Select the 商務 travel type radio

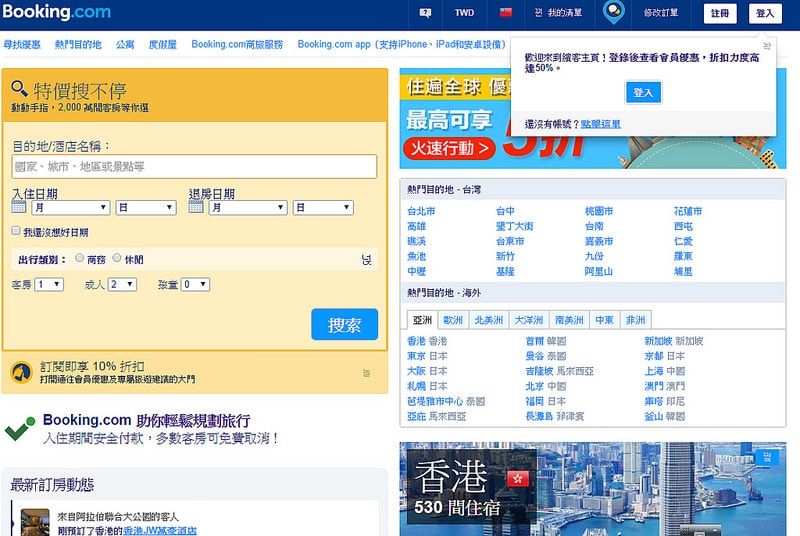point(79,258)
